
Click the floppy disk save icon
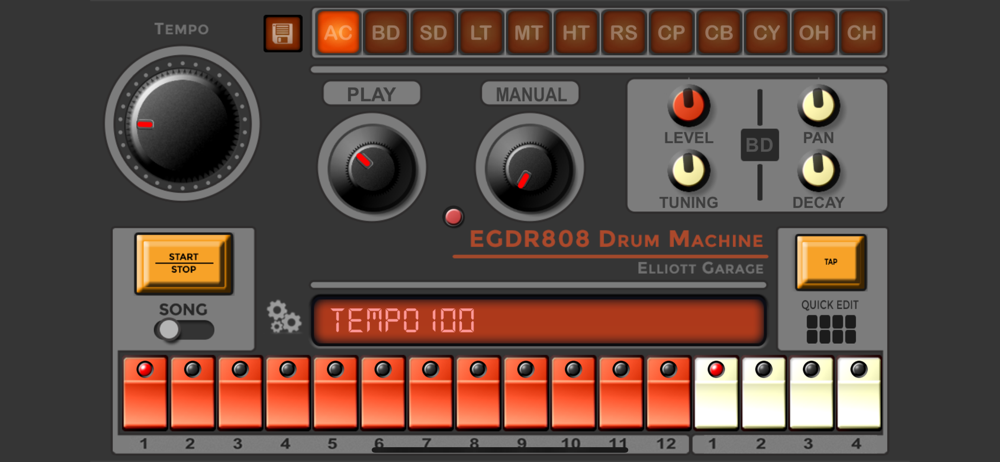tap(283, 33)
